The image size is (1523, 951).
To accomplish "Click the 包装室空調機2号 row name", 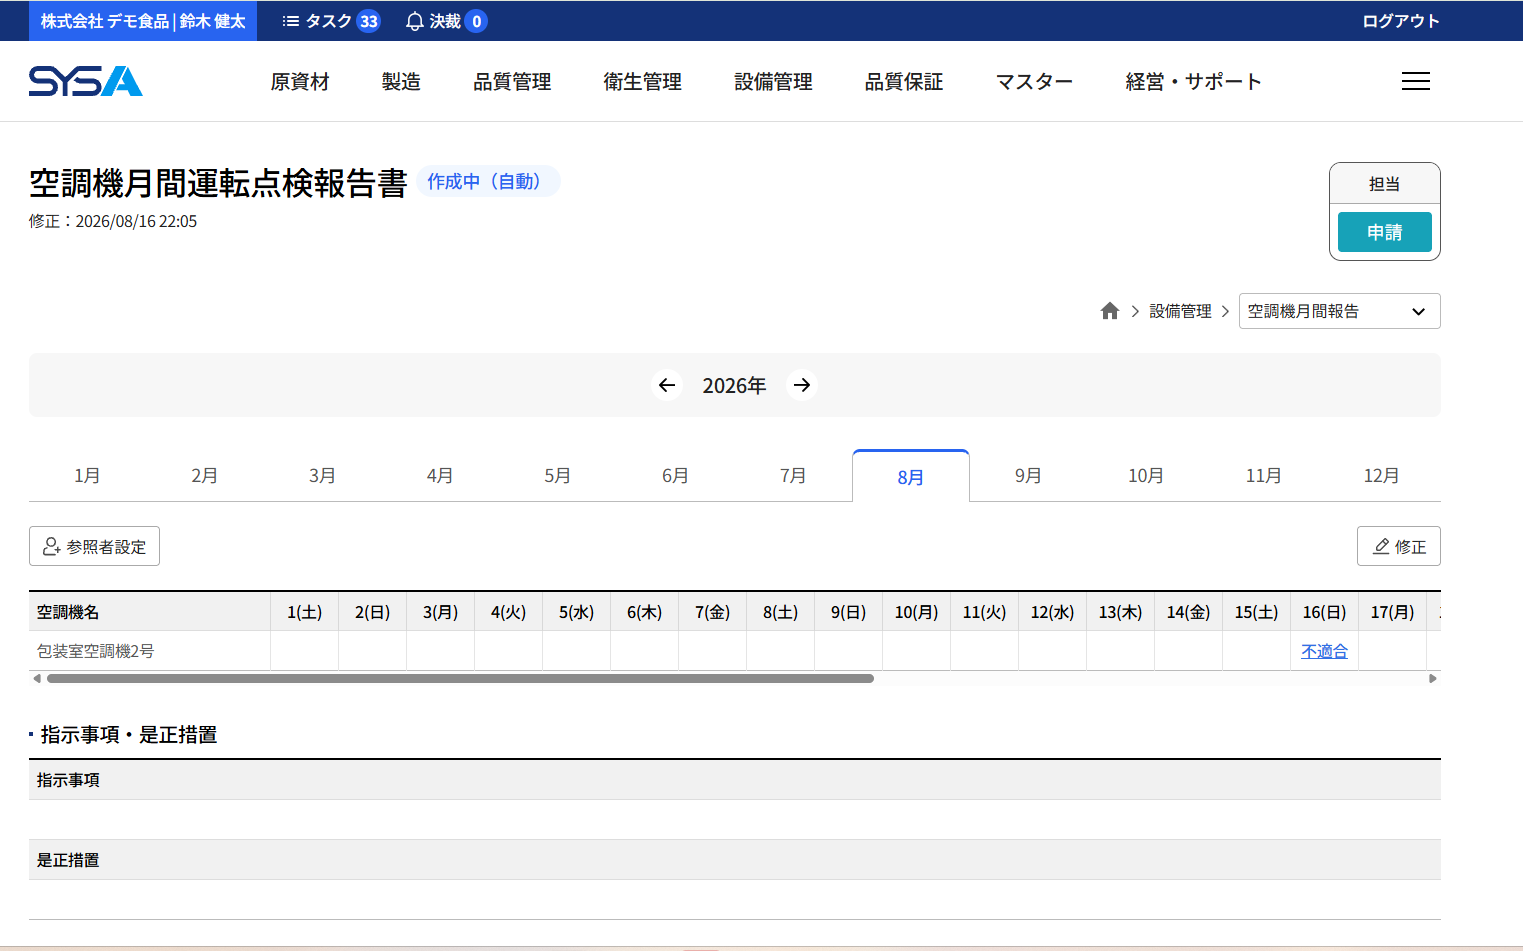I will coord(96,651).
